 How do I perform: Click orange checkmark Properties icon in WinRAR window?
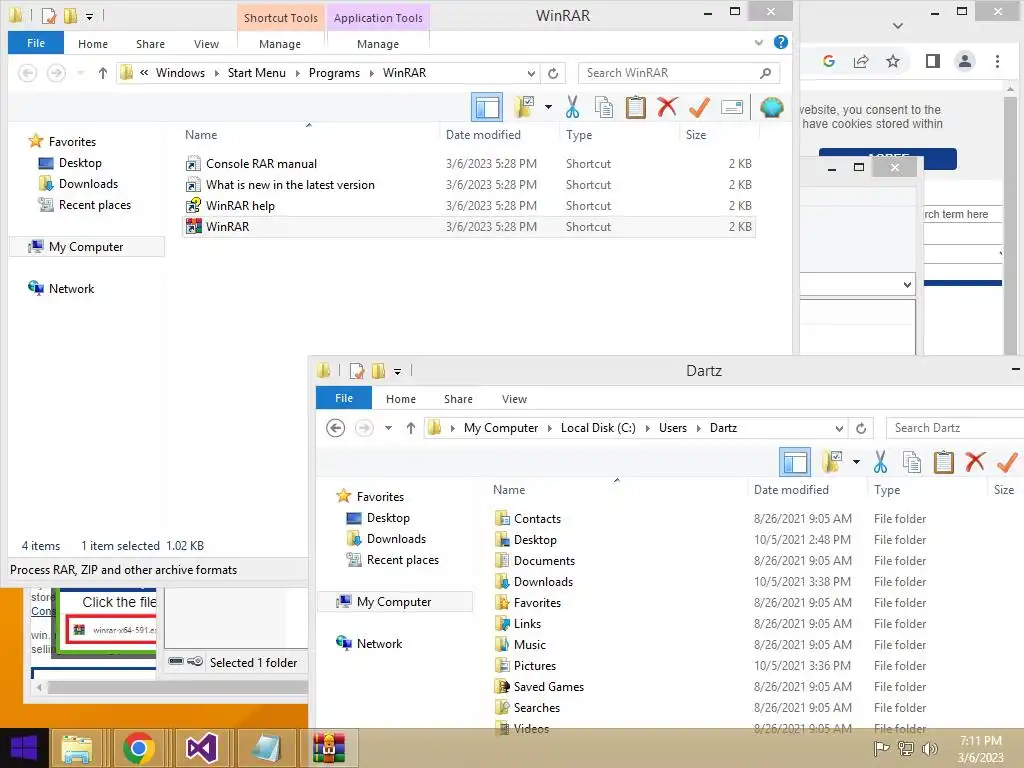tap(699, 107)
